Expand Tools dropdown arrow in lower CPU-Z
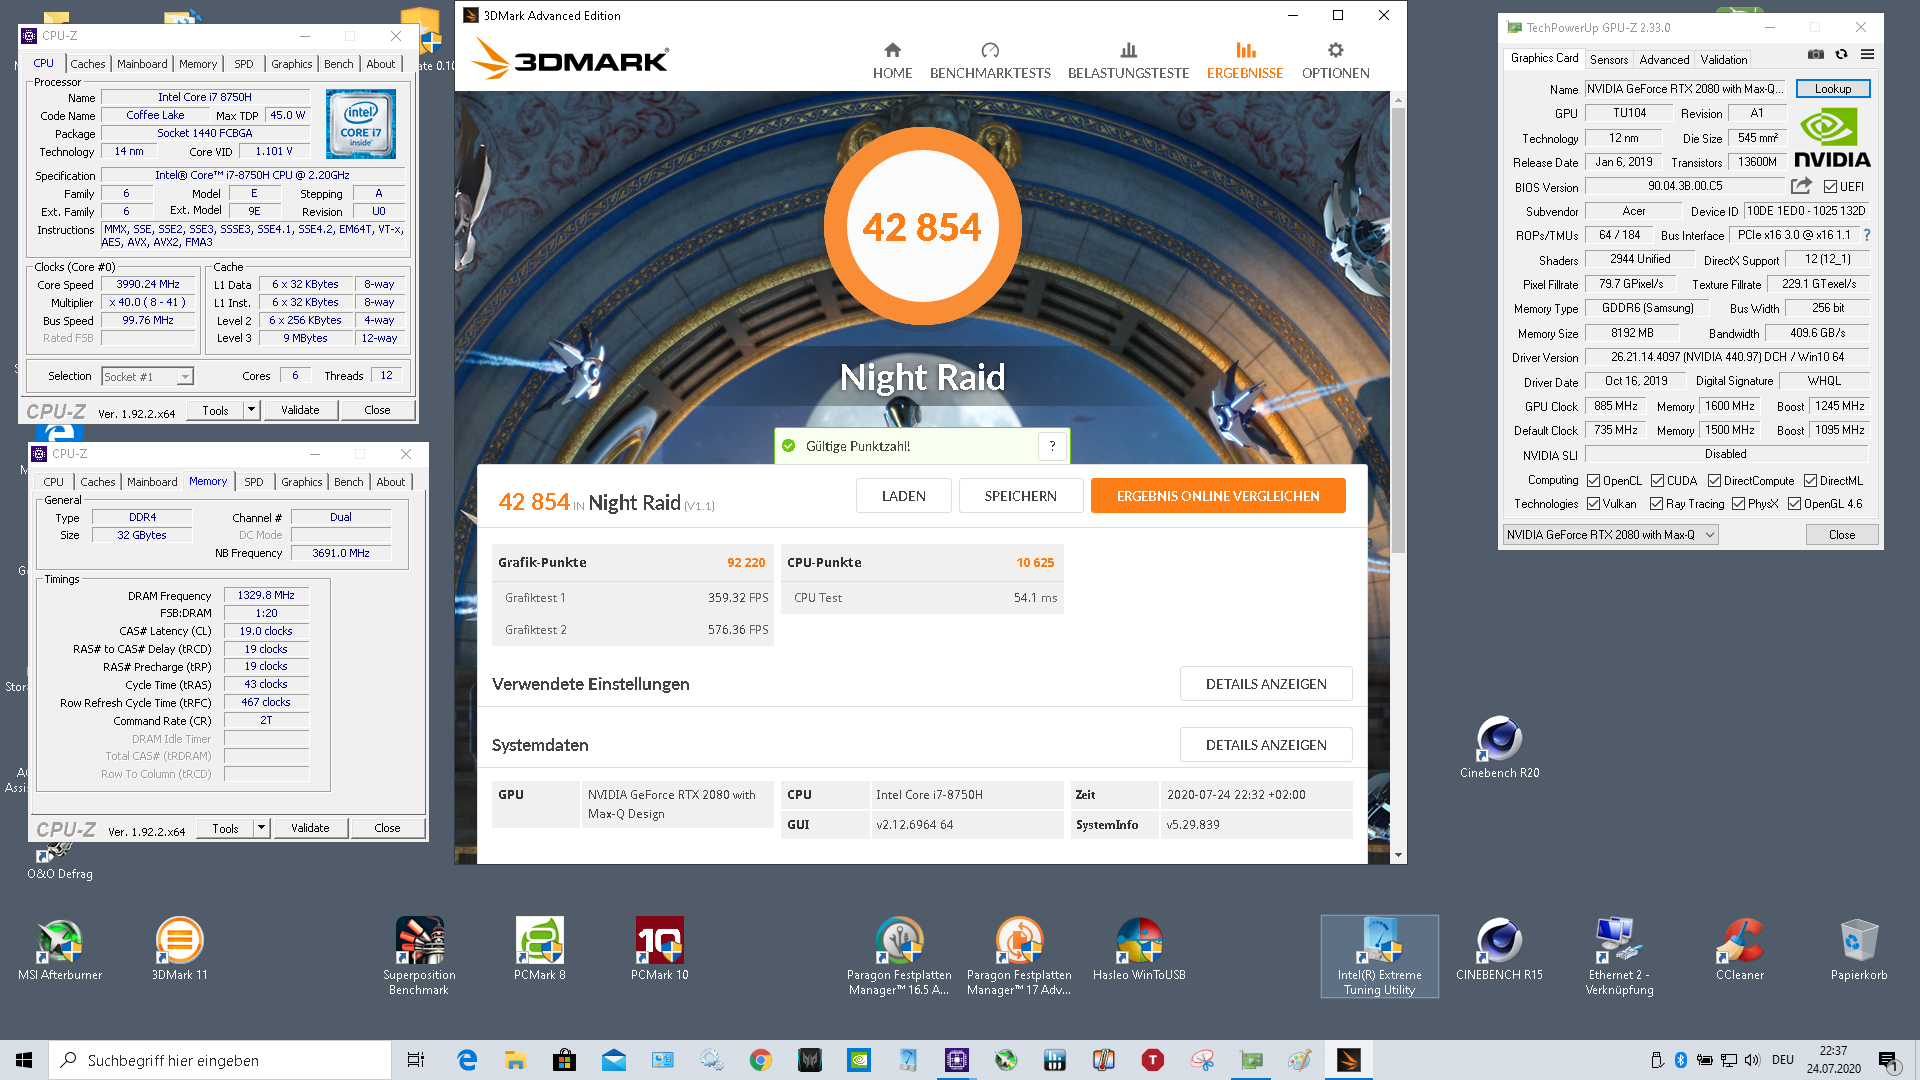 (x=261, y=828)
